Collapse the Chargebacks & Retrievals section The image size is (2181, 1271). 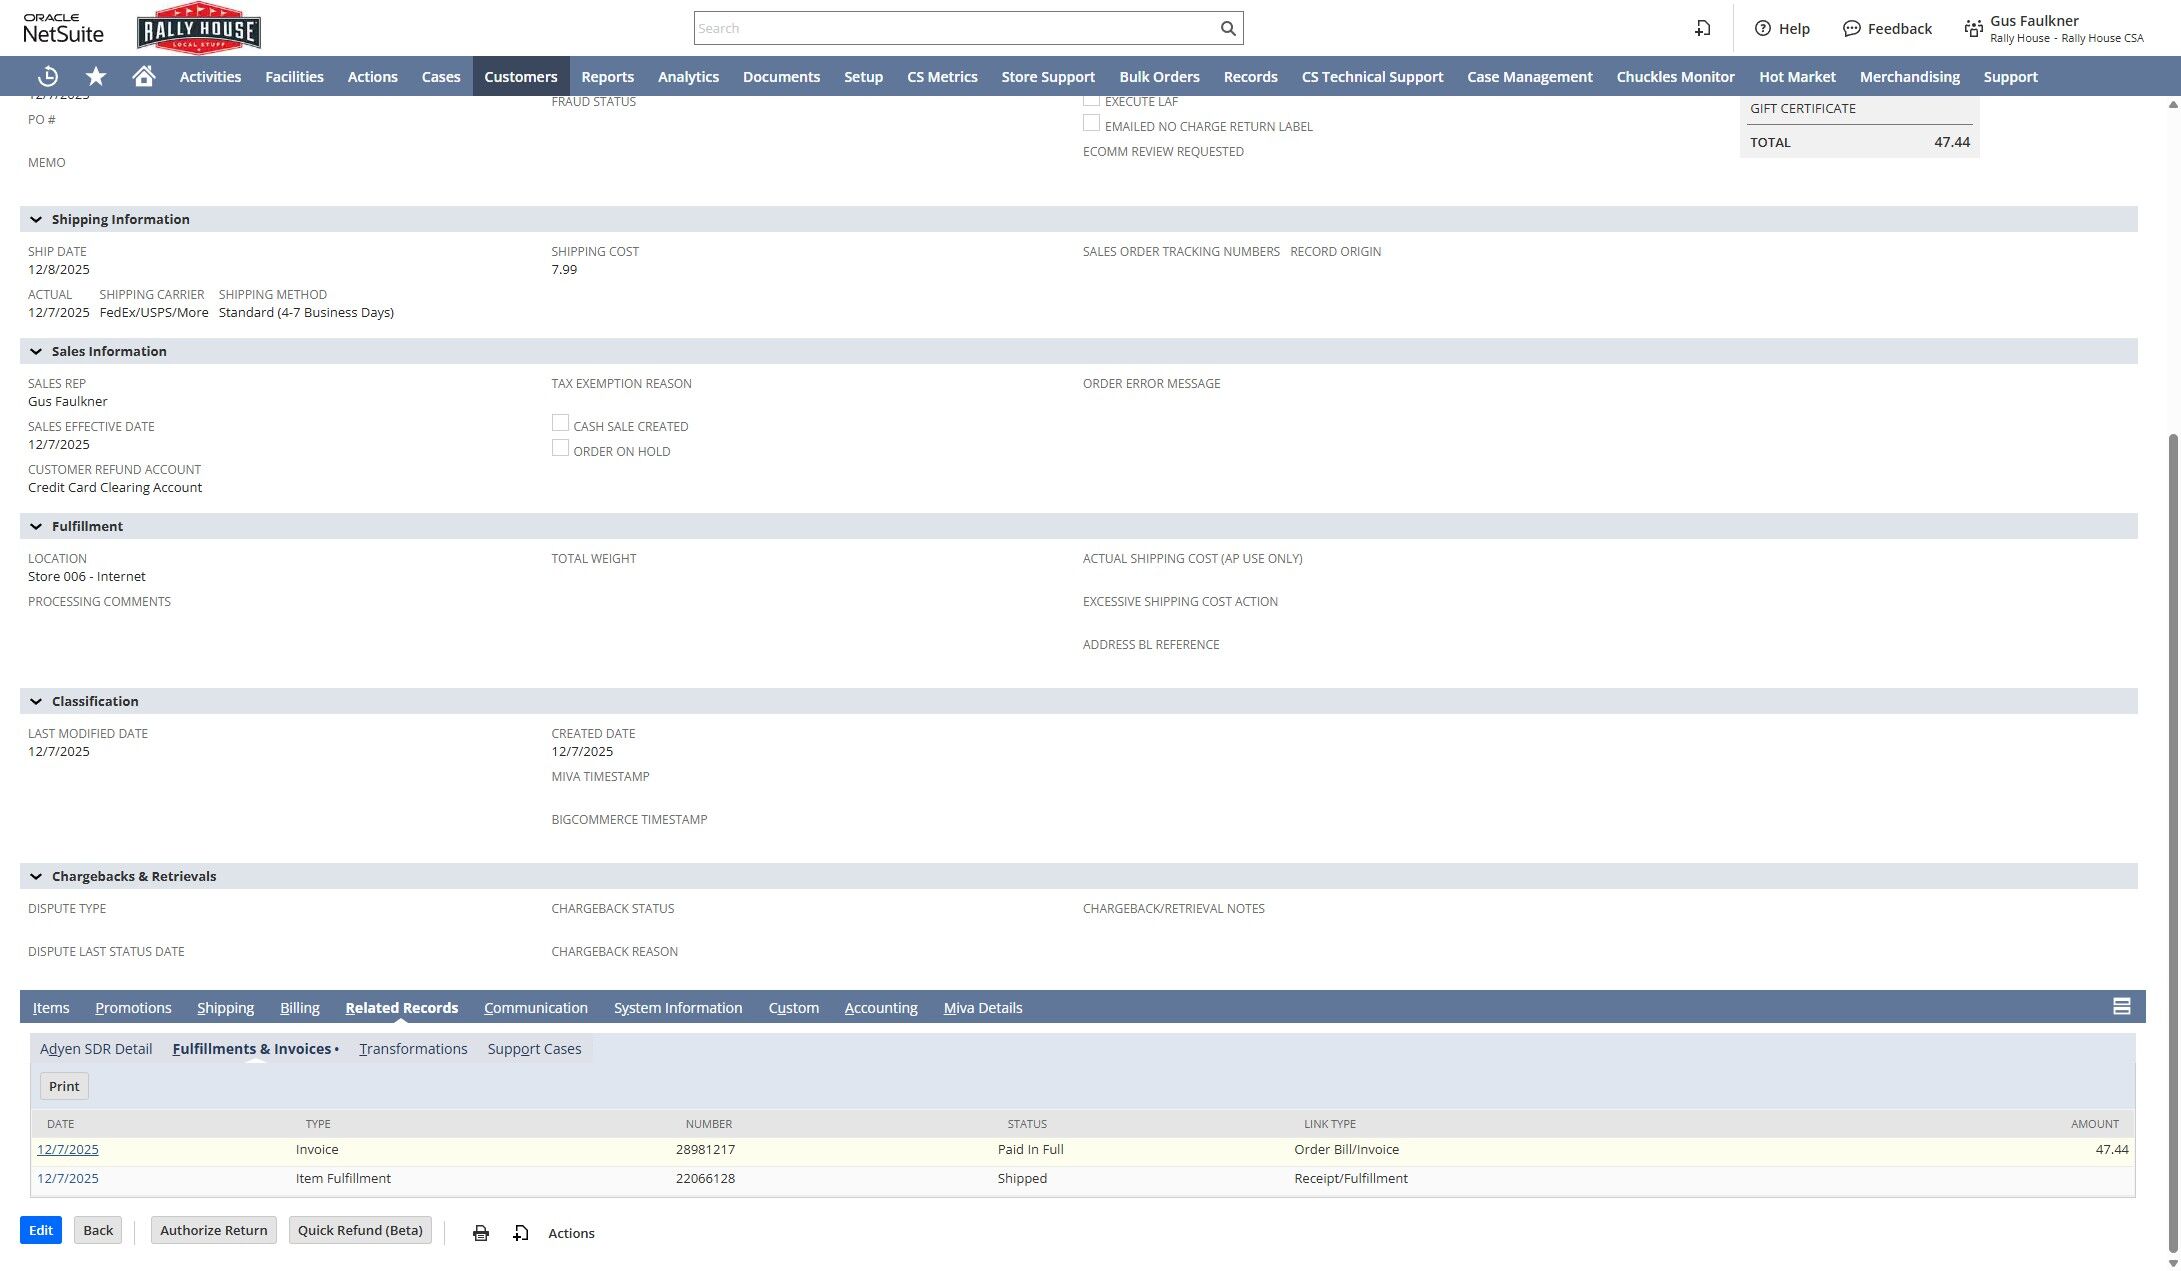coord(36,876)
